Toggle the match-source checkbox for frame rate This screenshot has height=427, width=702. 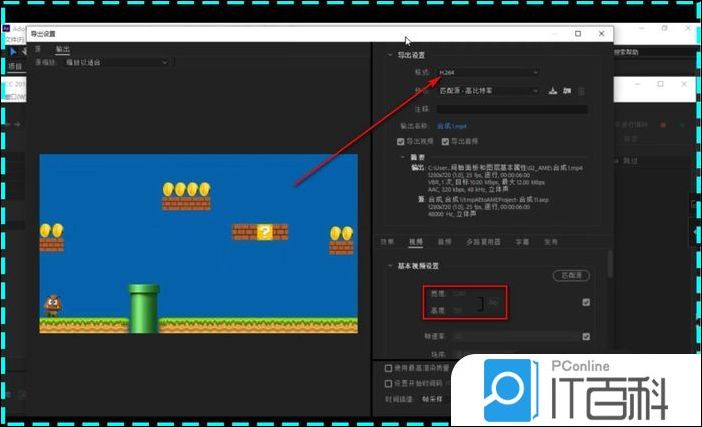(586, 337)
